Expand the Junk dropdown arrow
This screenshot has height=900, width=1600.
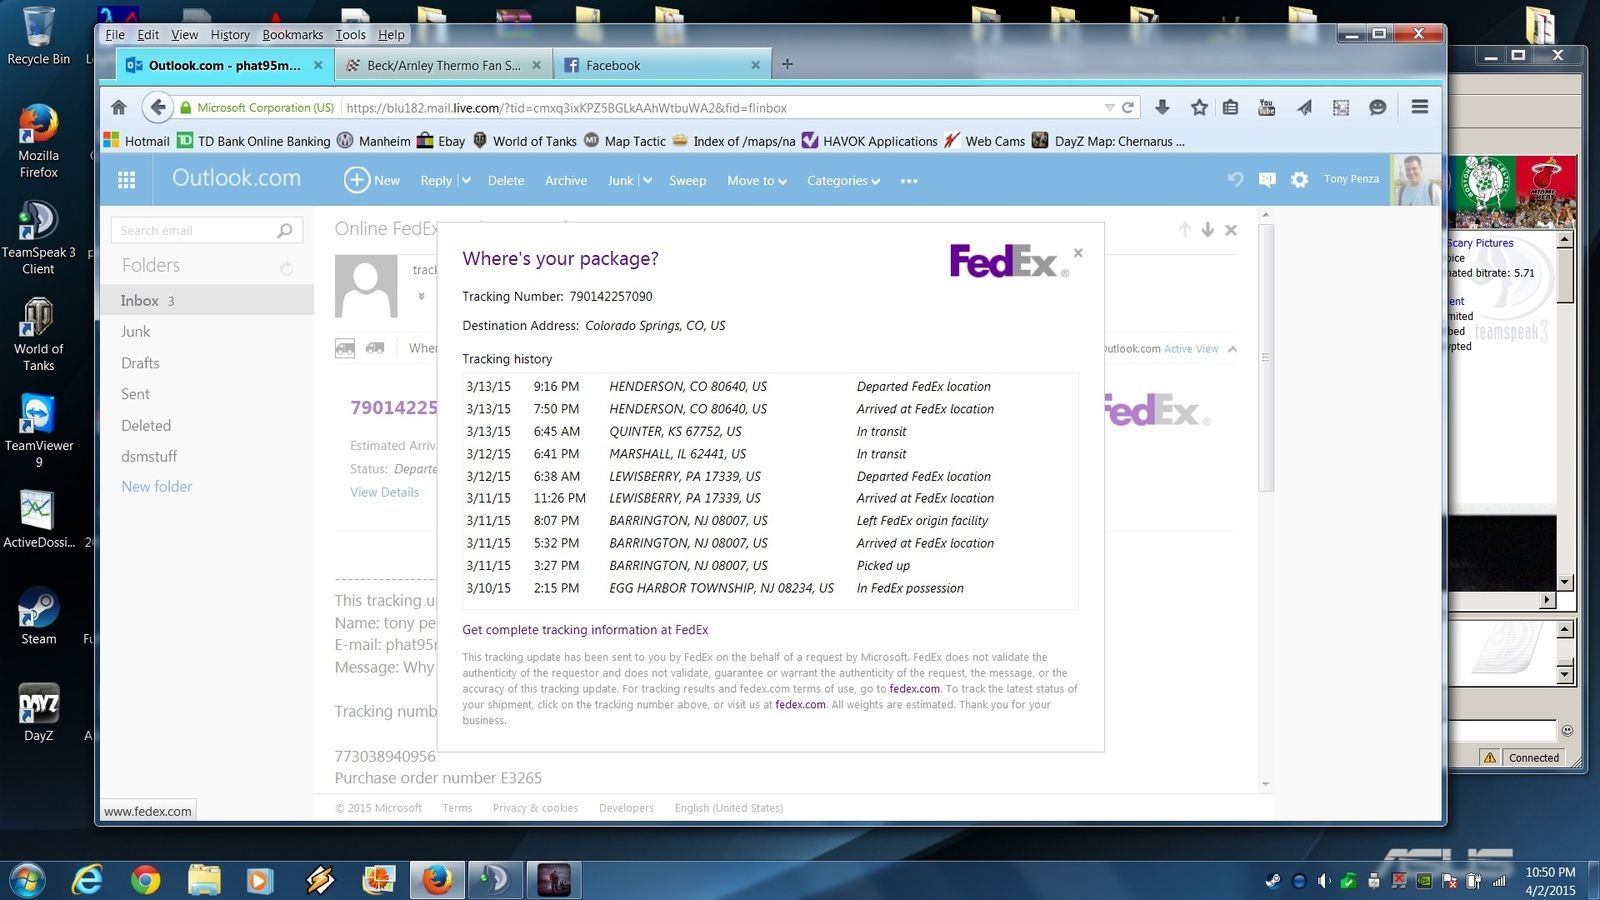[647, 181]
